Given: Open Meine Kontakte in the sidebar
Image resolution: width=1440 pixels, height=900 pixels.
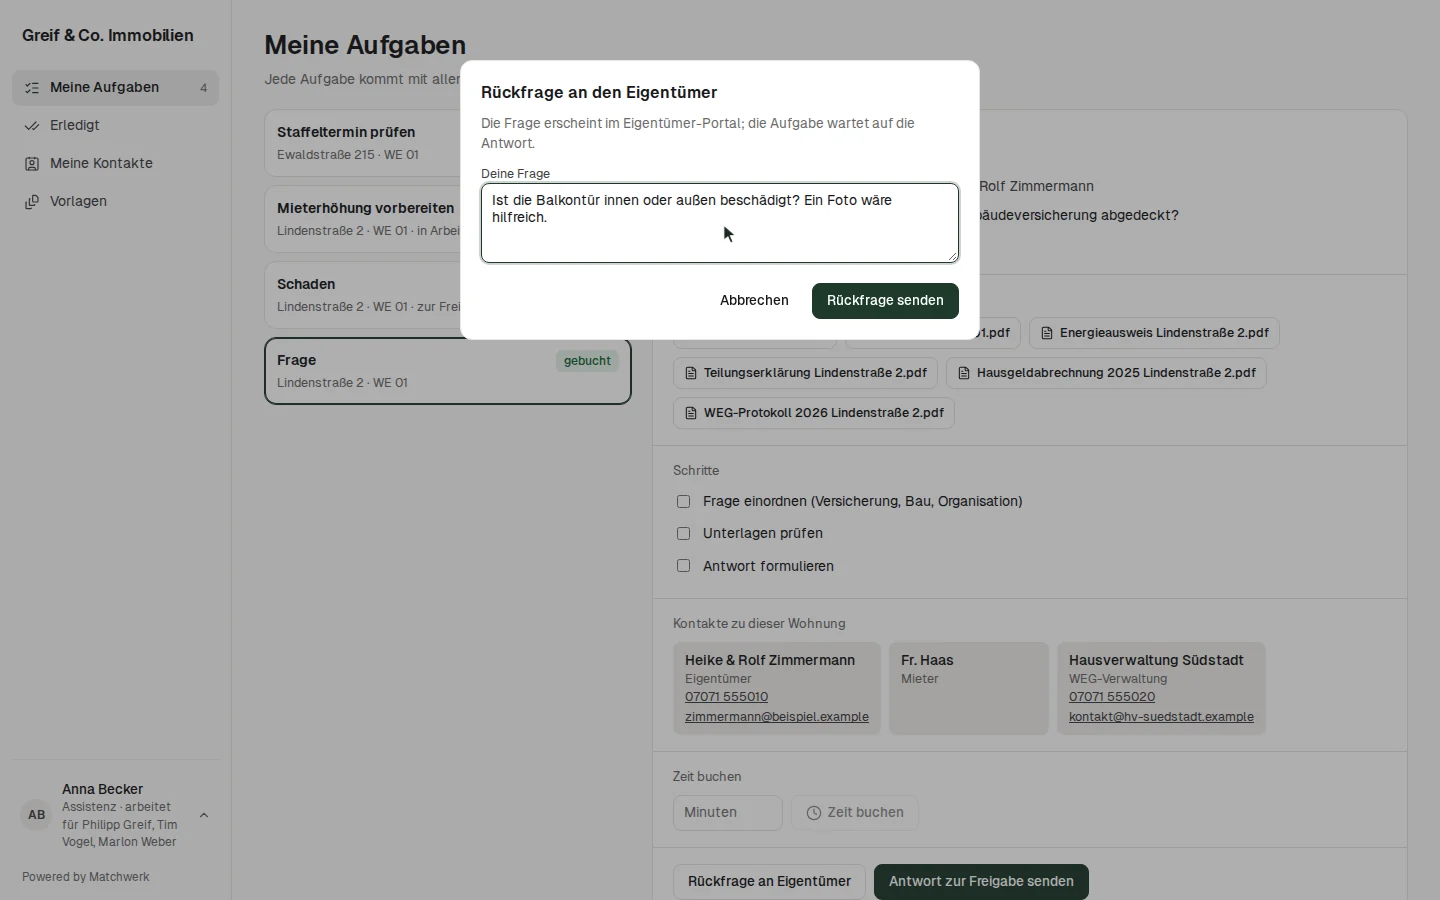Looking at the screenshot, I should pos(115,164).
